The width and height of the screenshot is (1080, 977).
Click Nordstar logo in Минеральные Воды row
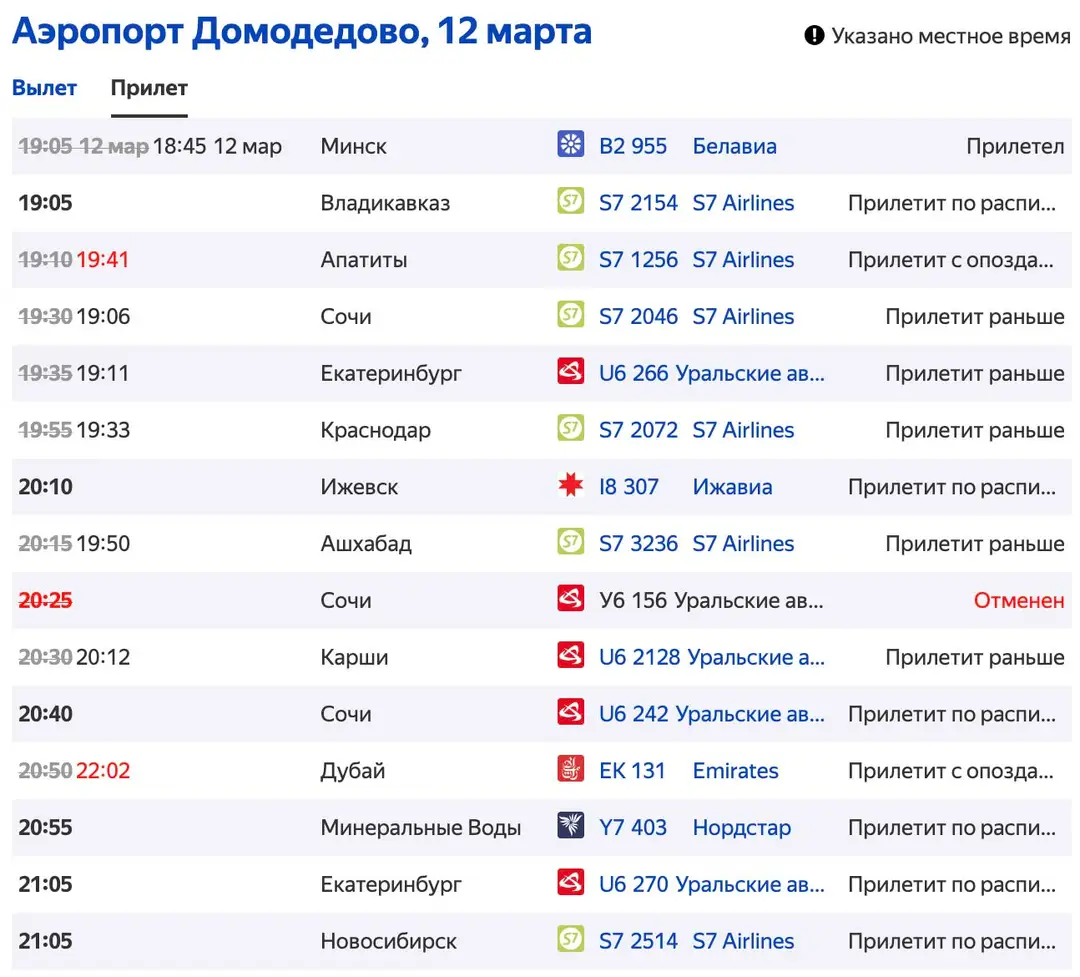pos(570,825)
